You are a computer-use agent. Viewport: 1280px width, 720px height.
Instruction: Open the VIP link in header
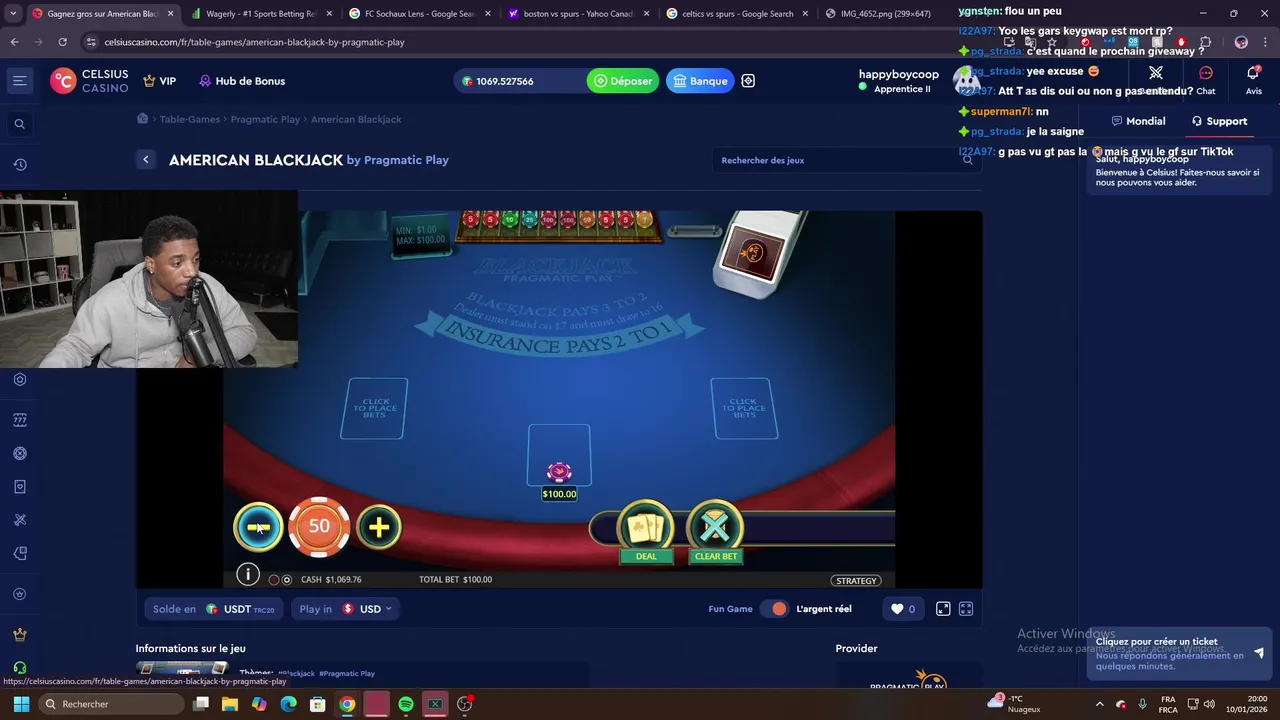coord(160,81)
